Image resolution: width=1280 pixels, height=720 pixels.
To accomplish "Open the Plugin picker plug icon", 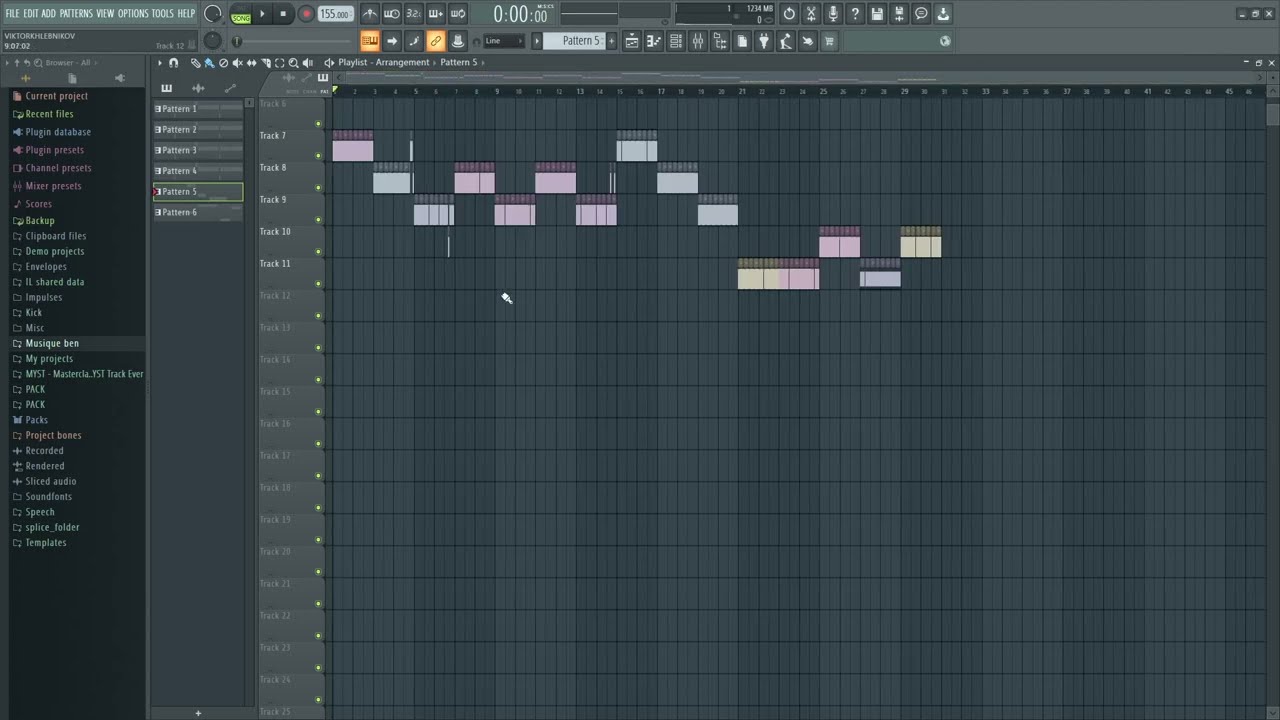I will [764, 41].
